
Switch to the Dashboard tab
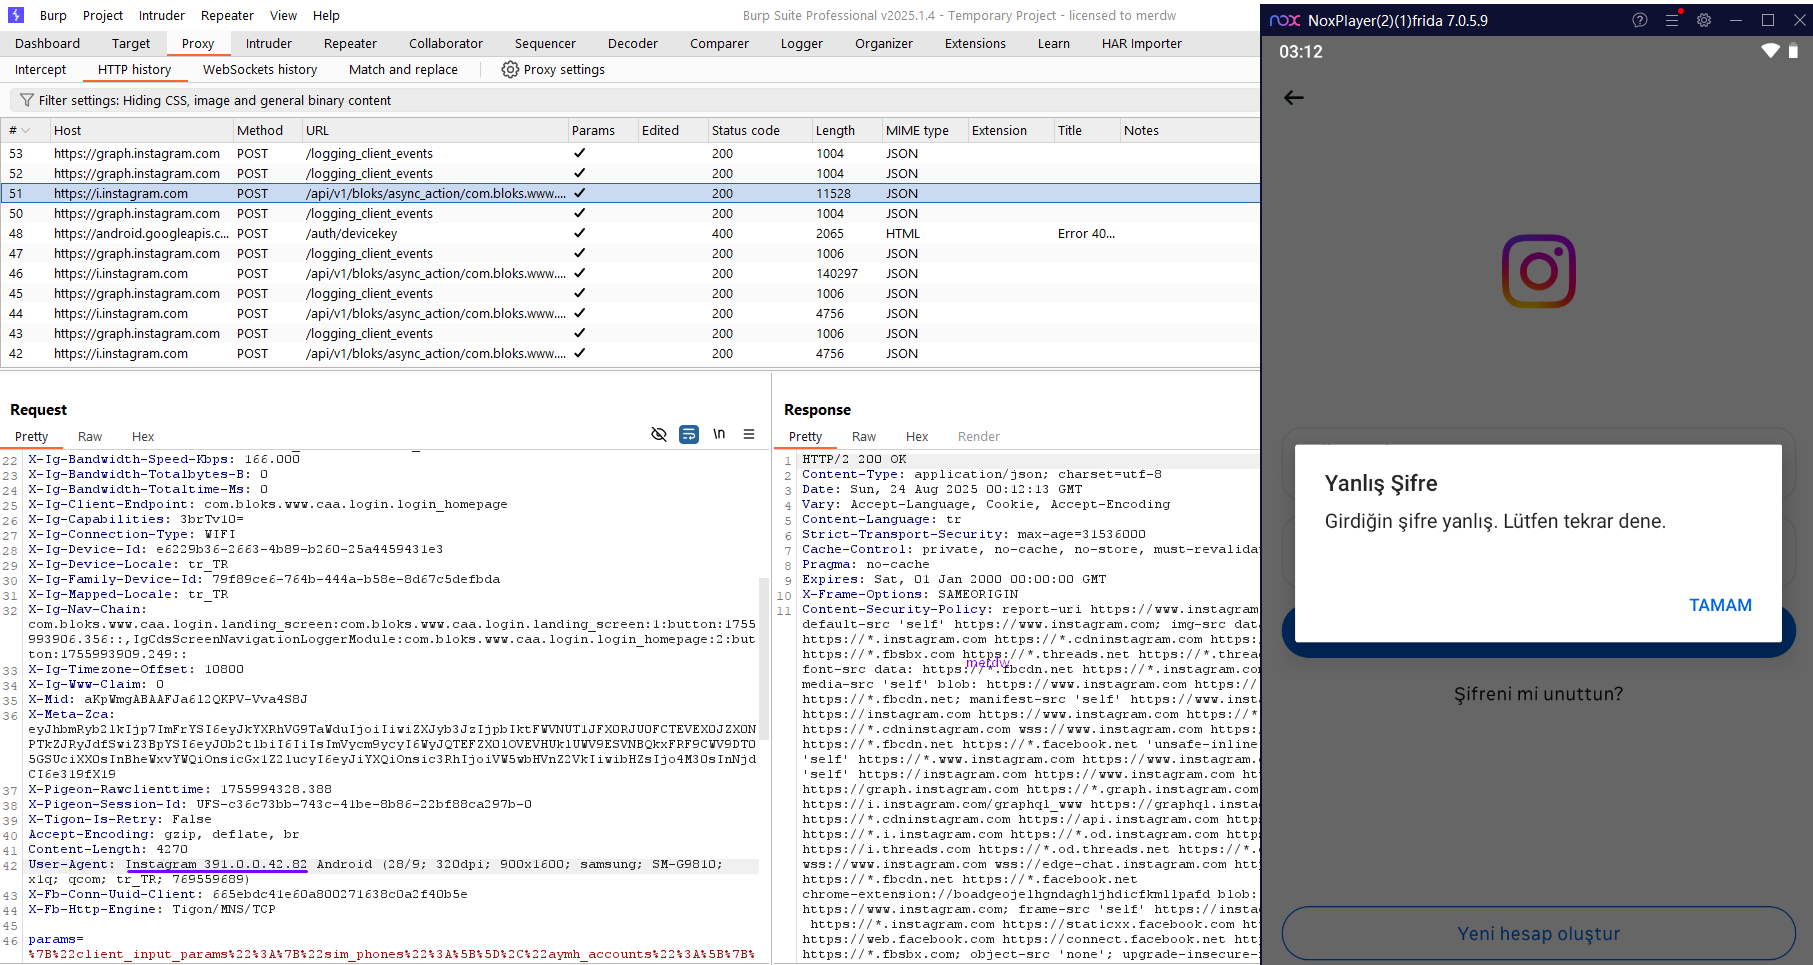pos(47,43)
